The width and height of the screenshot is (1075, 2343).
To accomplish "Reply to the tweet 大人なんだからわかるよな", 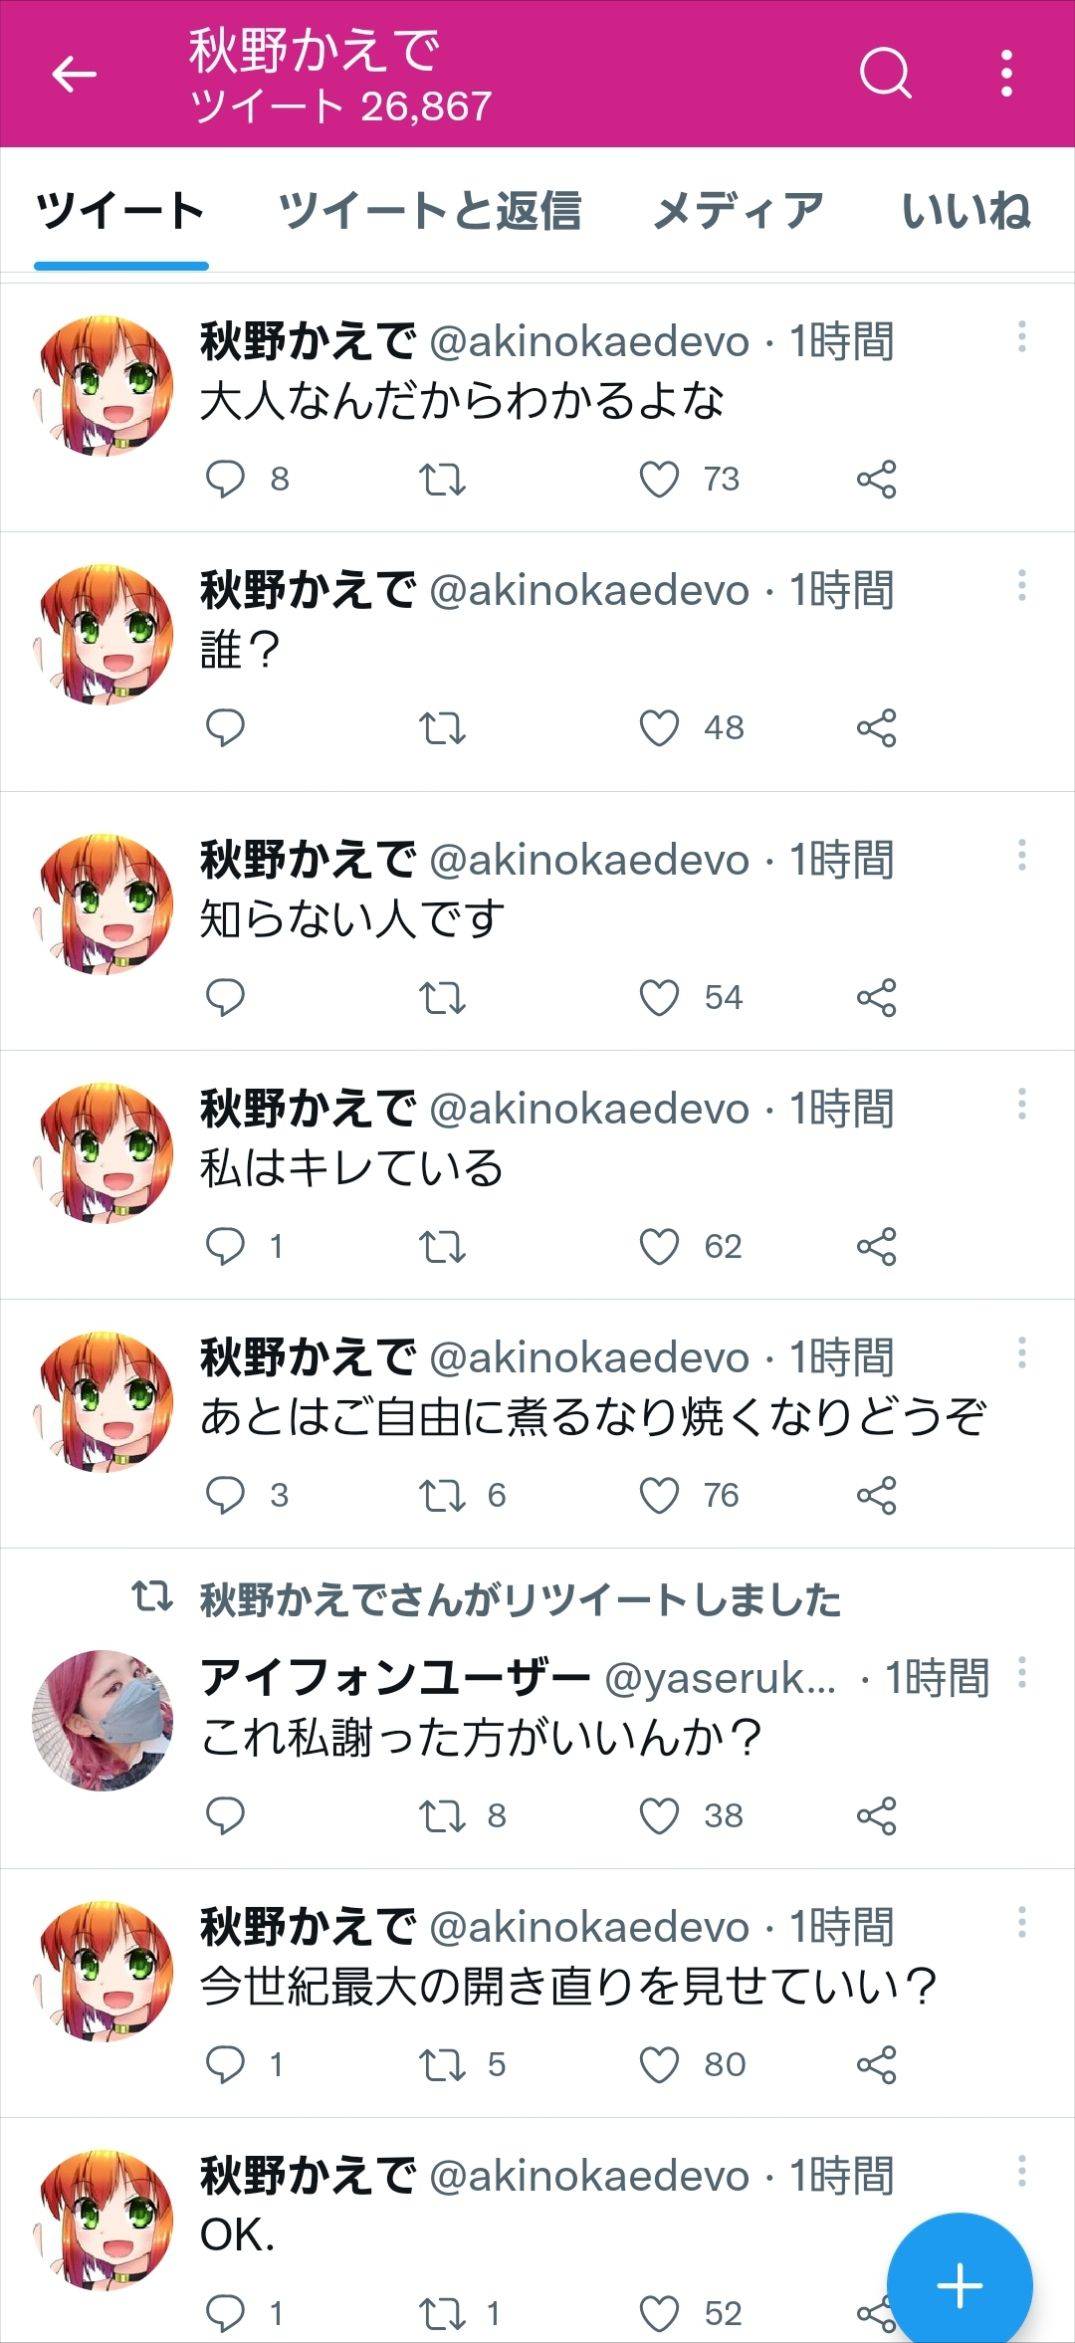I will (225, 479).
